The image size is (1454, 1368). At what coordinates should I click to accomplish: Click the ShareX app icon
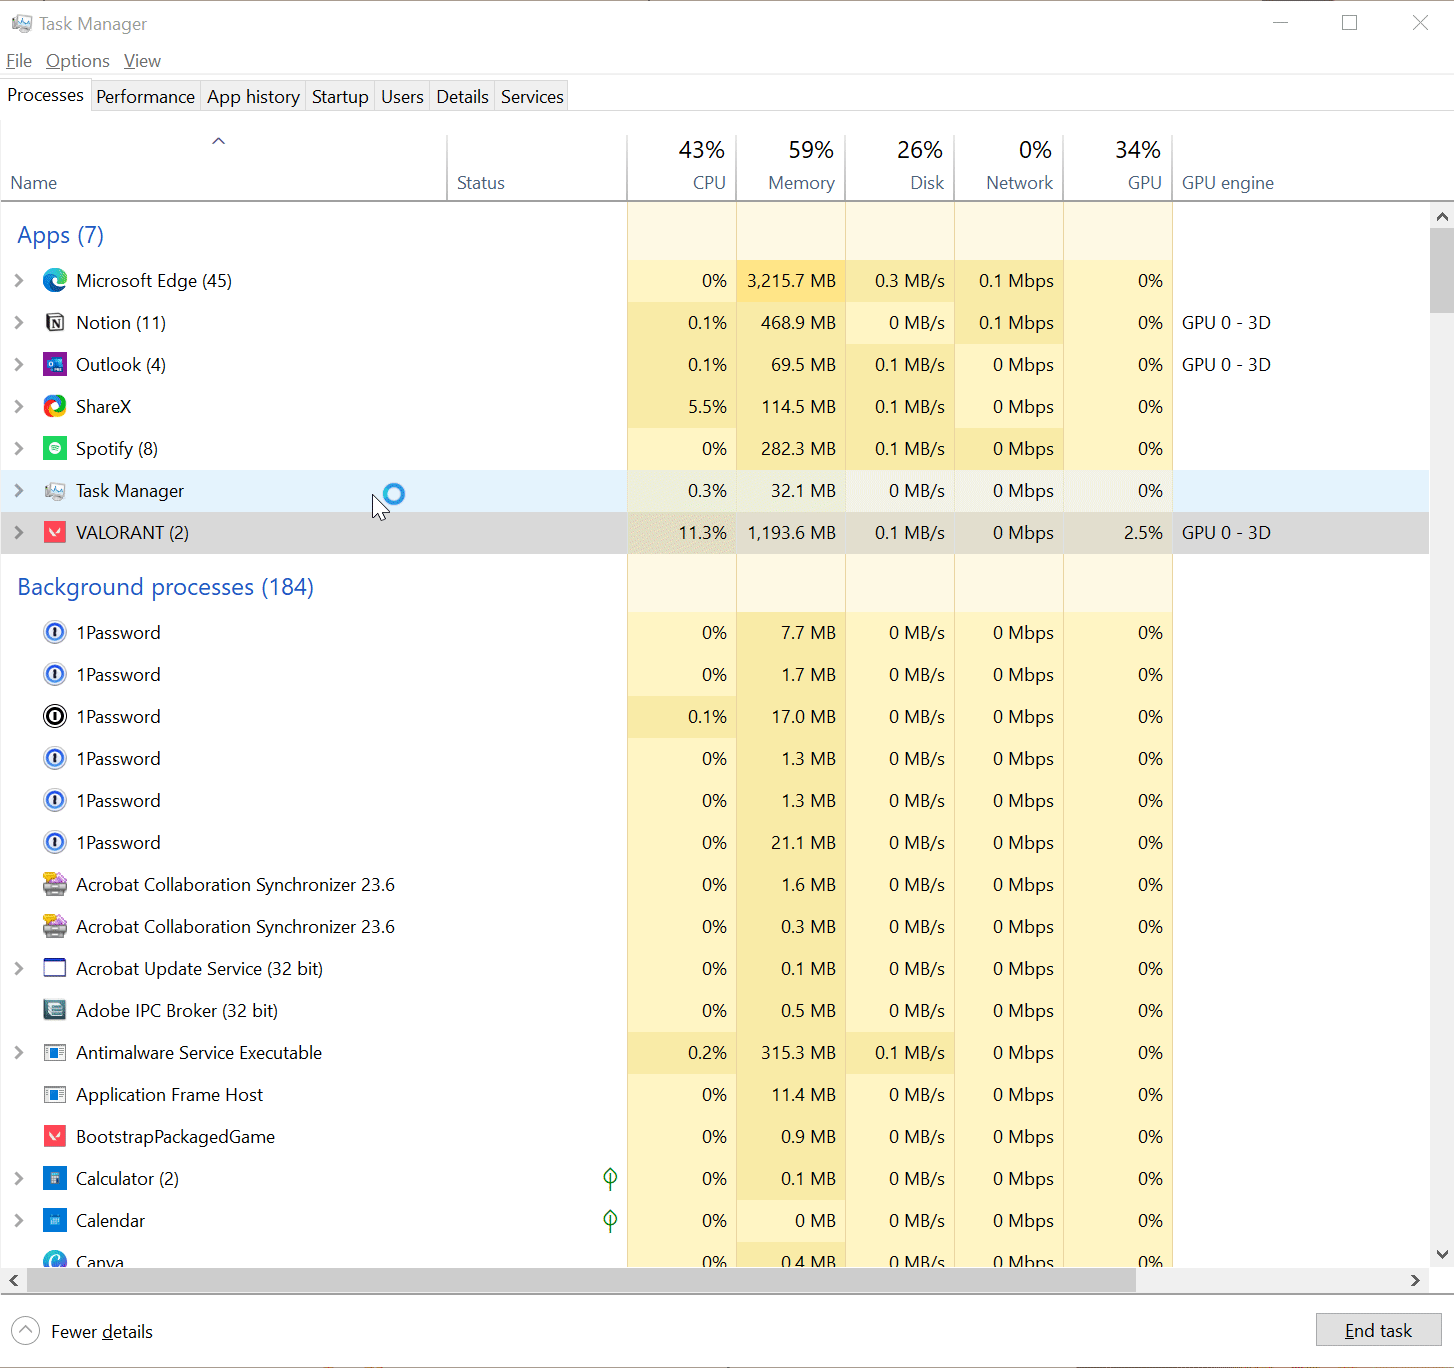pyautogui.click(x=55, y=407)
